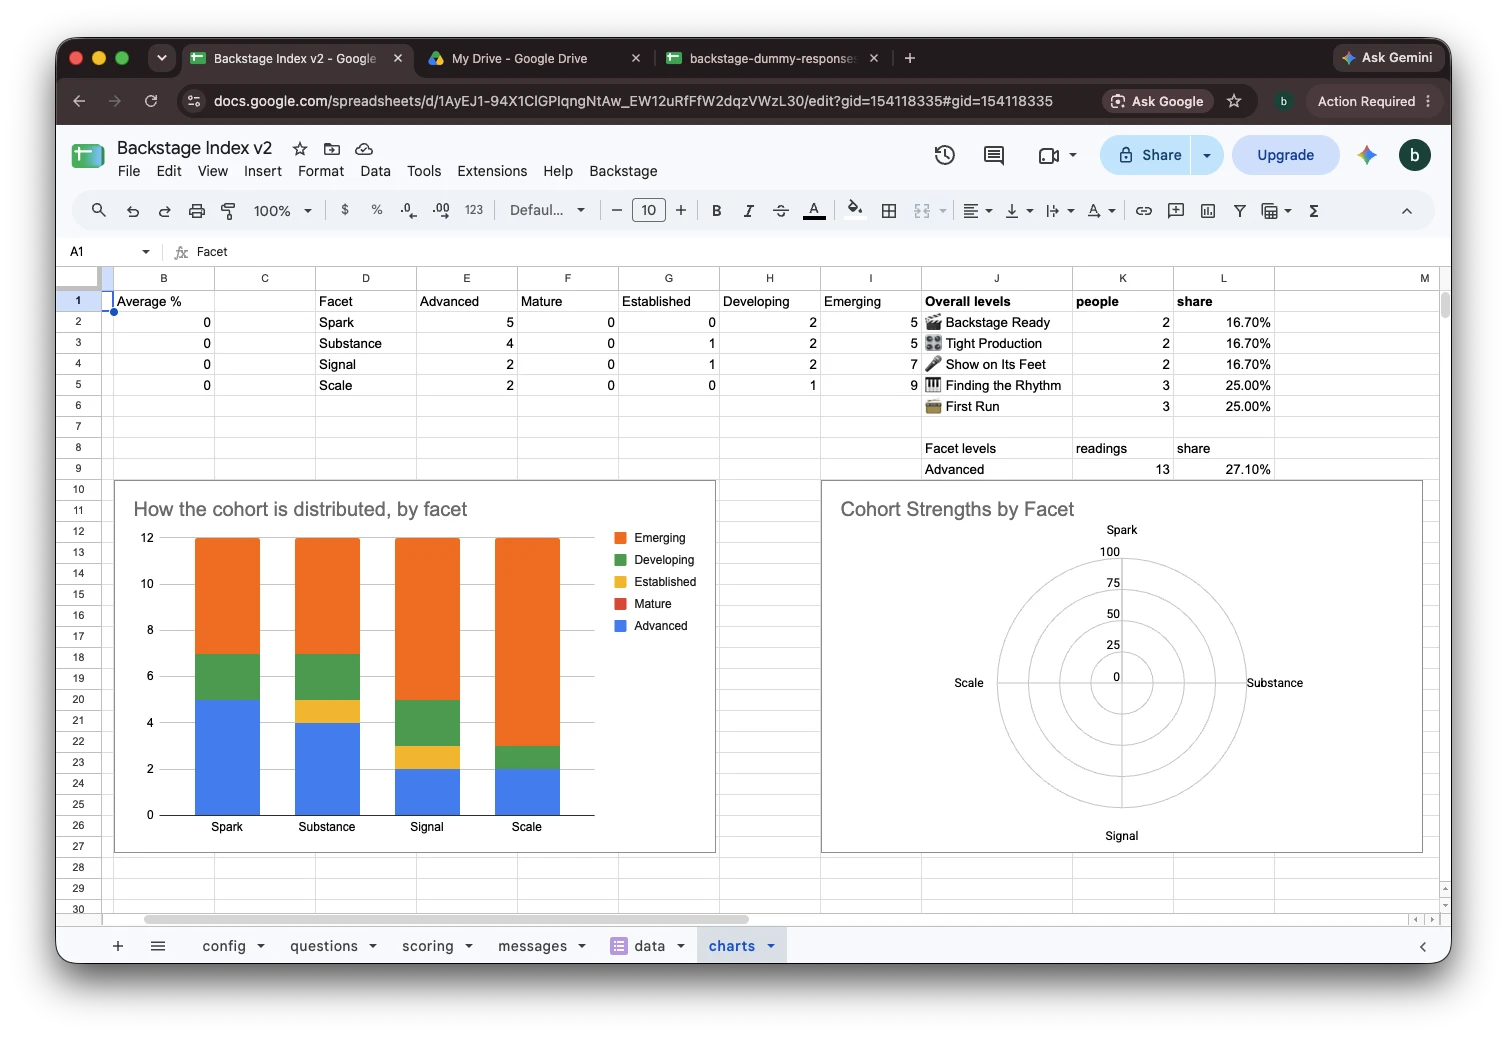Viewport: 1507px width, 1037px height.
Task: Click the font size field
Action: pyautogui.click(x=649, y=210)
